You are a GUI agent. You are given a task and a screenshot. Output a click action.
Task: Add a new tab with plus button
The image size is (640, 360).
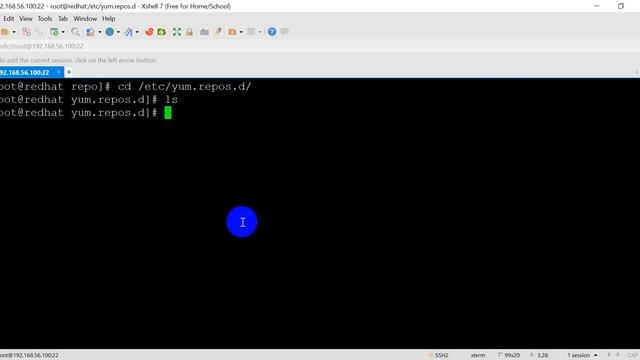(x=69, y=72)
